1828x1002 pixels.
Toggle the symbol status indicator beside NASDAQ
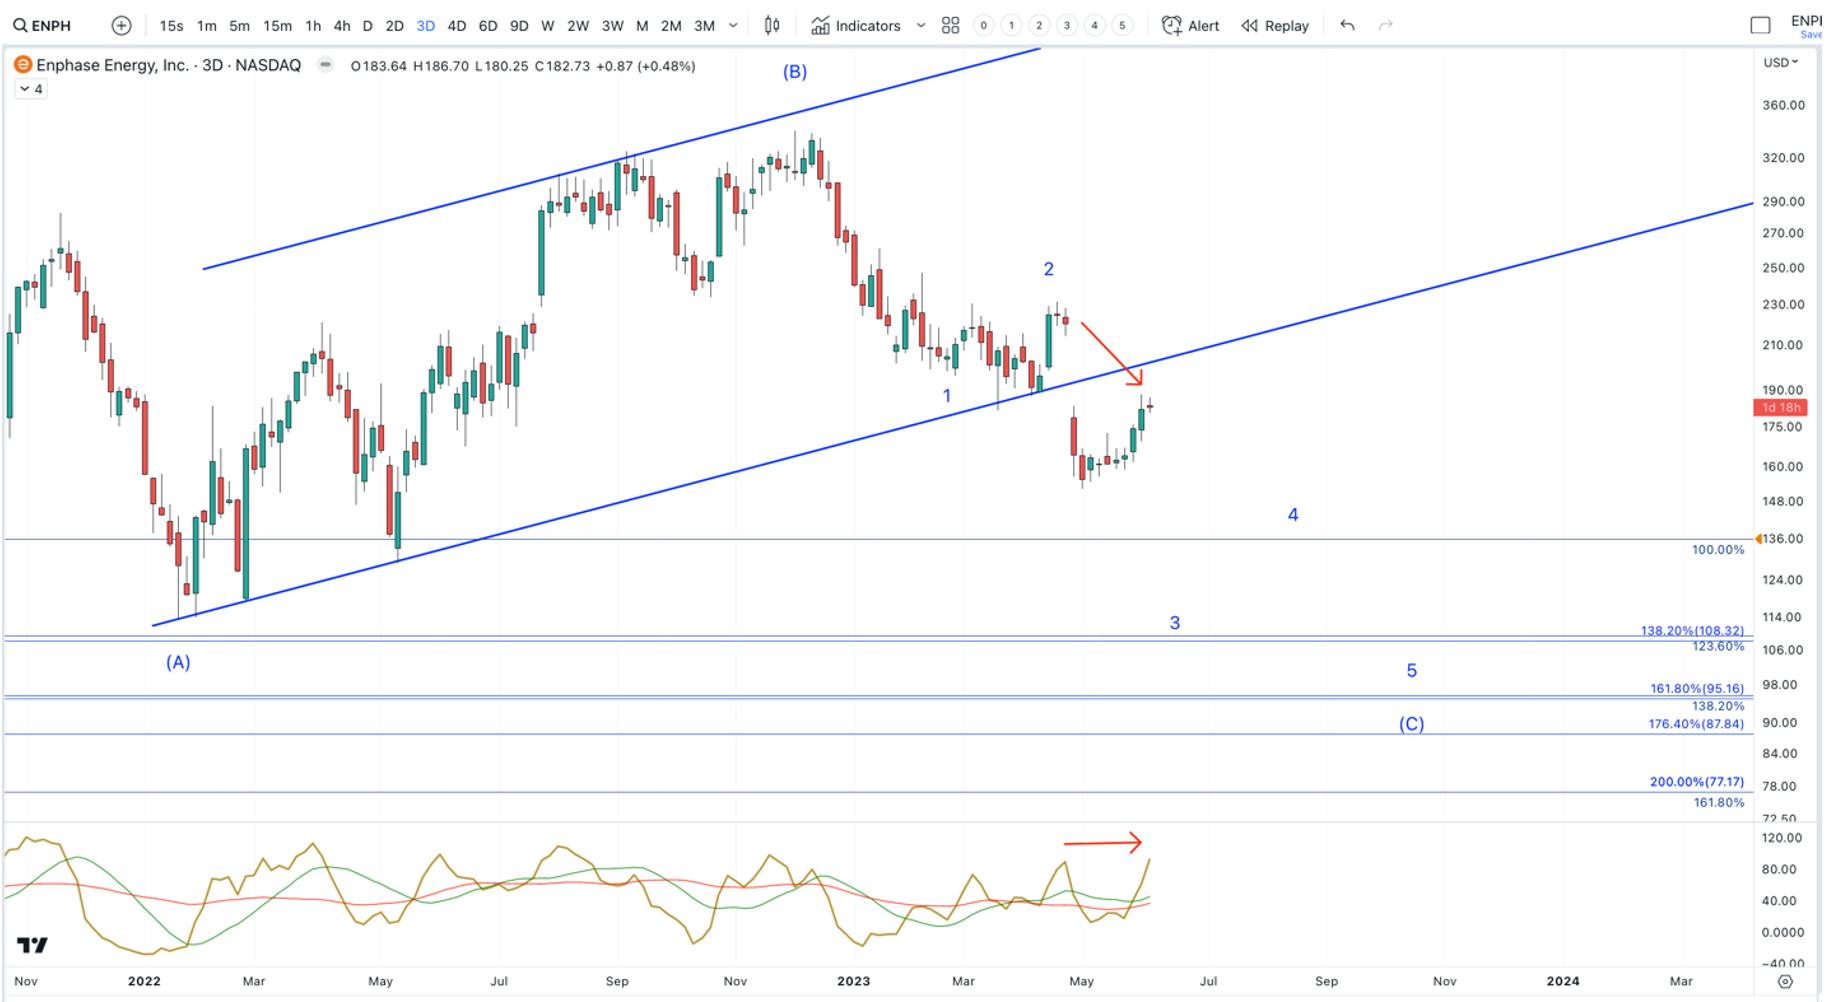point(325,65)
